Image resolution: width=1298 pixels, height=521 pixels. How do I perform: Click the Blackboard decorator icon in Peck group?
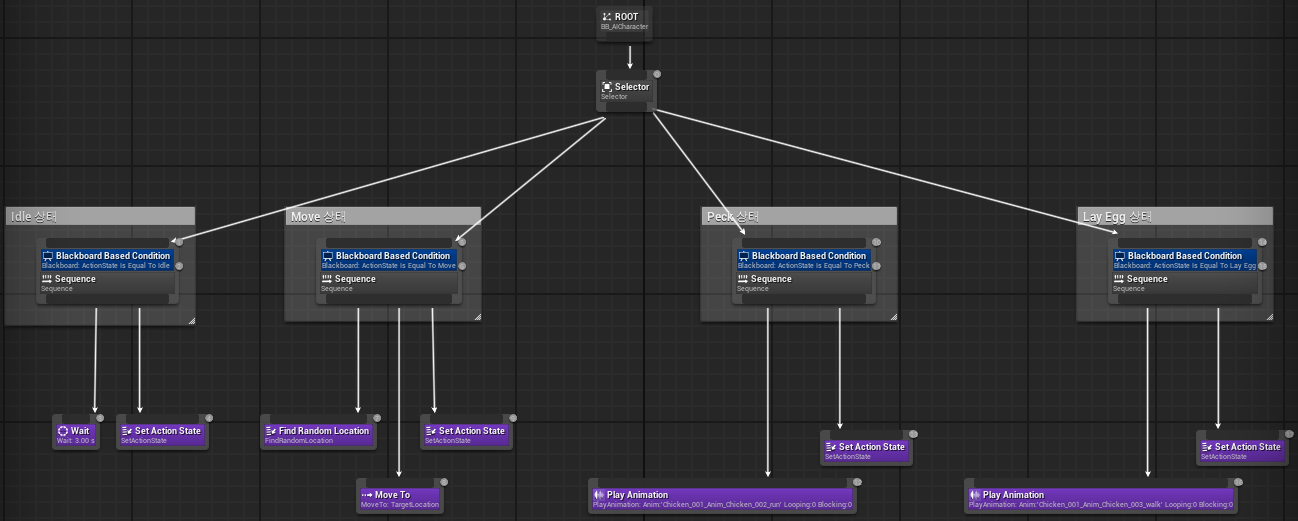tap(744, 256)
